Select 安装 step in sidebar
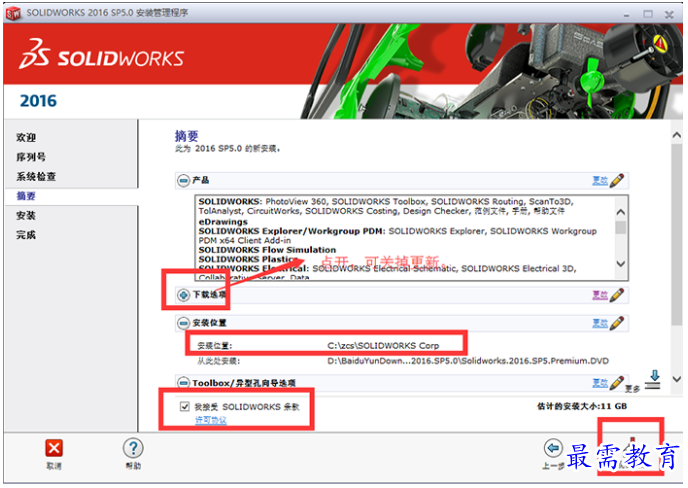 [x=26, y=215]
